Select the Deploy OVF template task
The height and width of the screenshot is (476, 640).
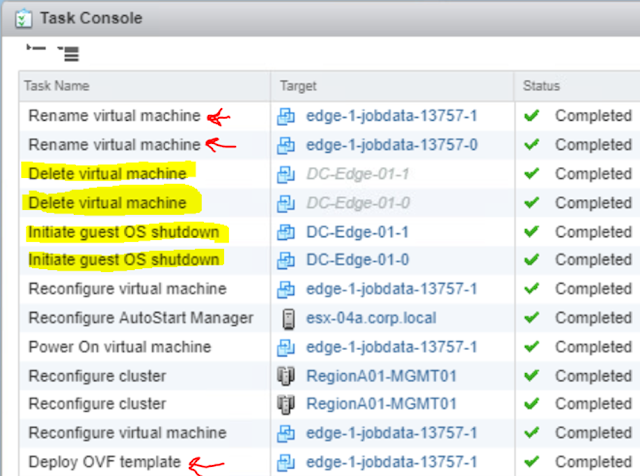click(104, 462)
